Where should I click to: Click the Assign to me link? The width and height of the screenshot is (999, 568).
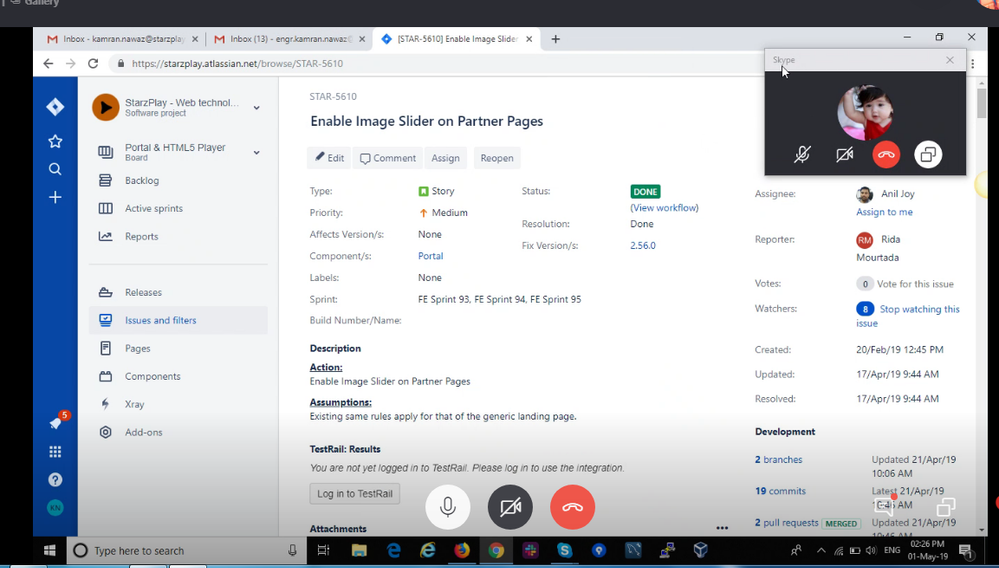[x=884, y=212]
